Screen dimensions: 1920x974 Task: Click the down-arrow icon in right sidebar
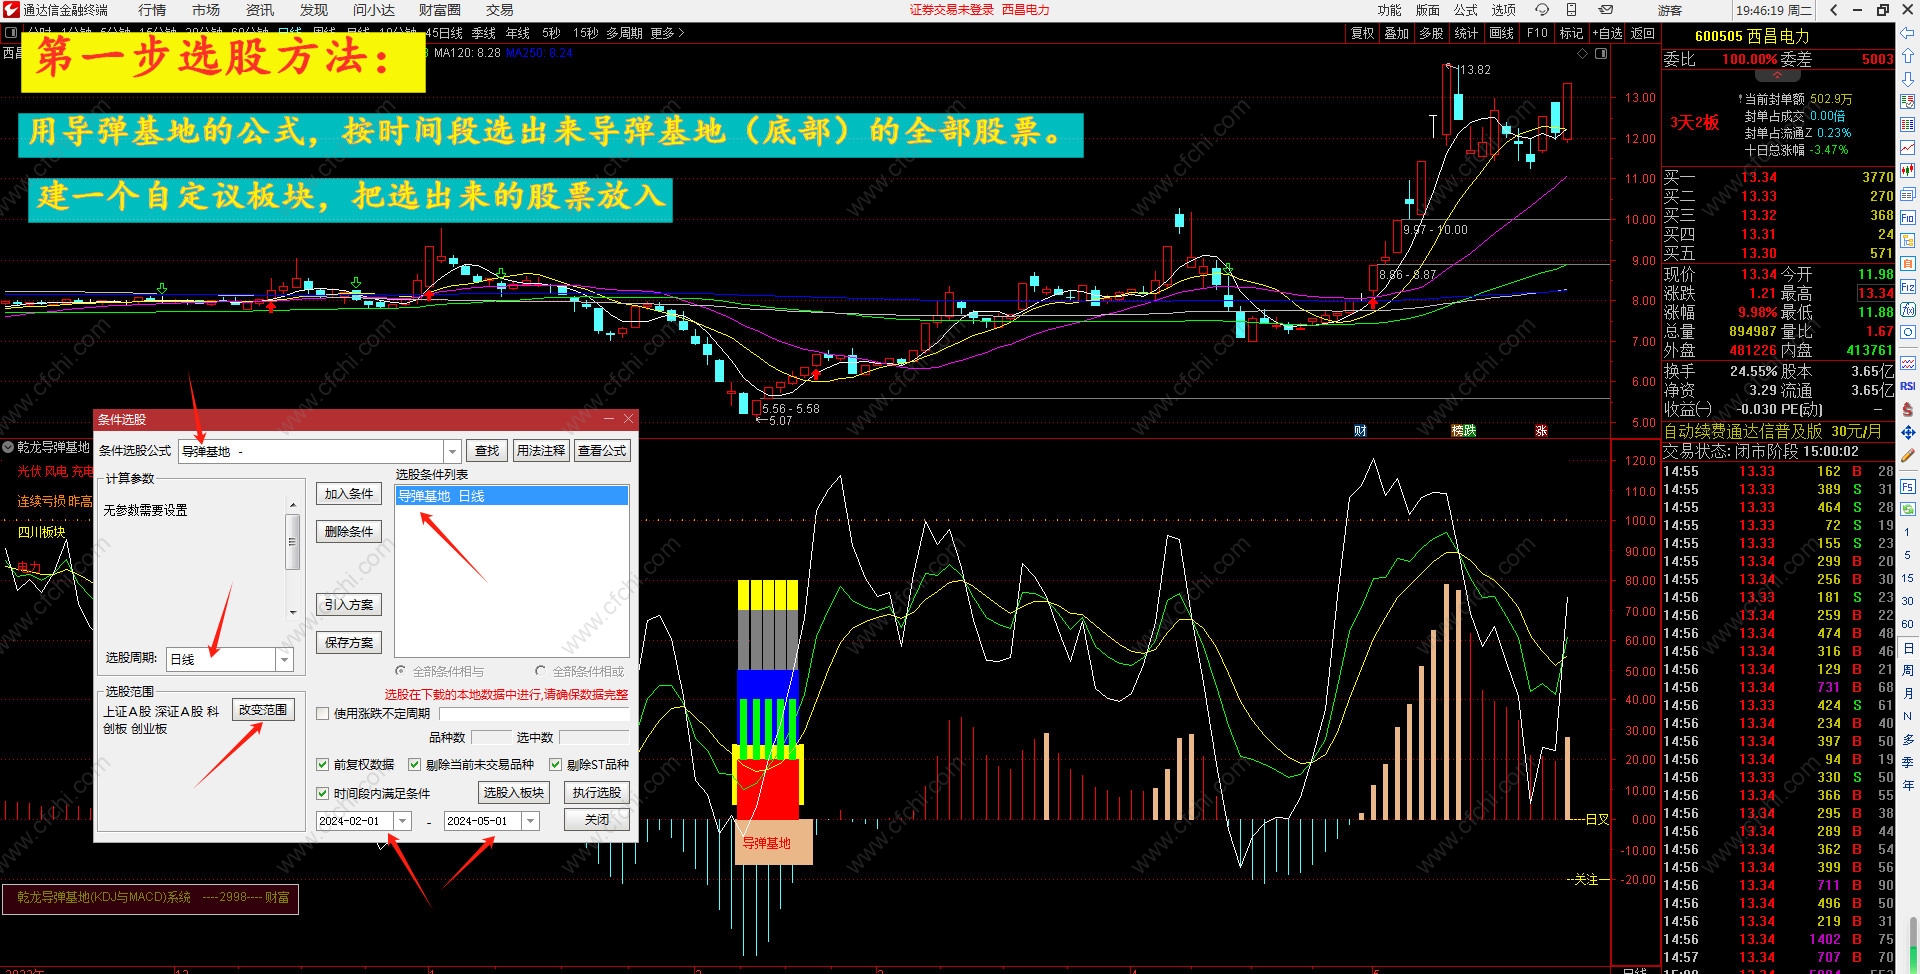click(1908, 78)
